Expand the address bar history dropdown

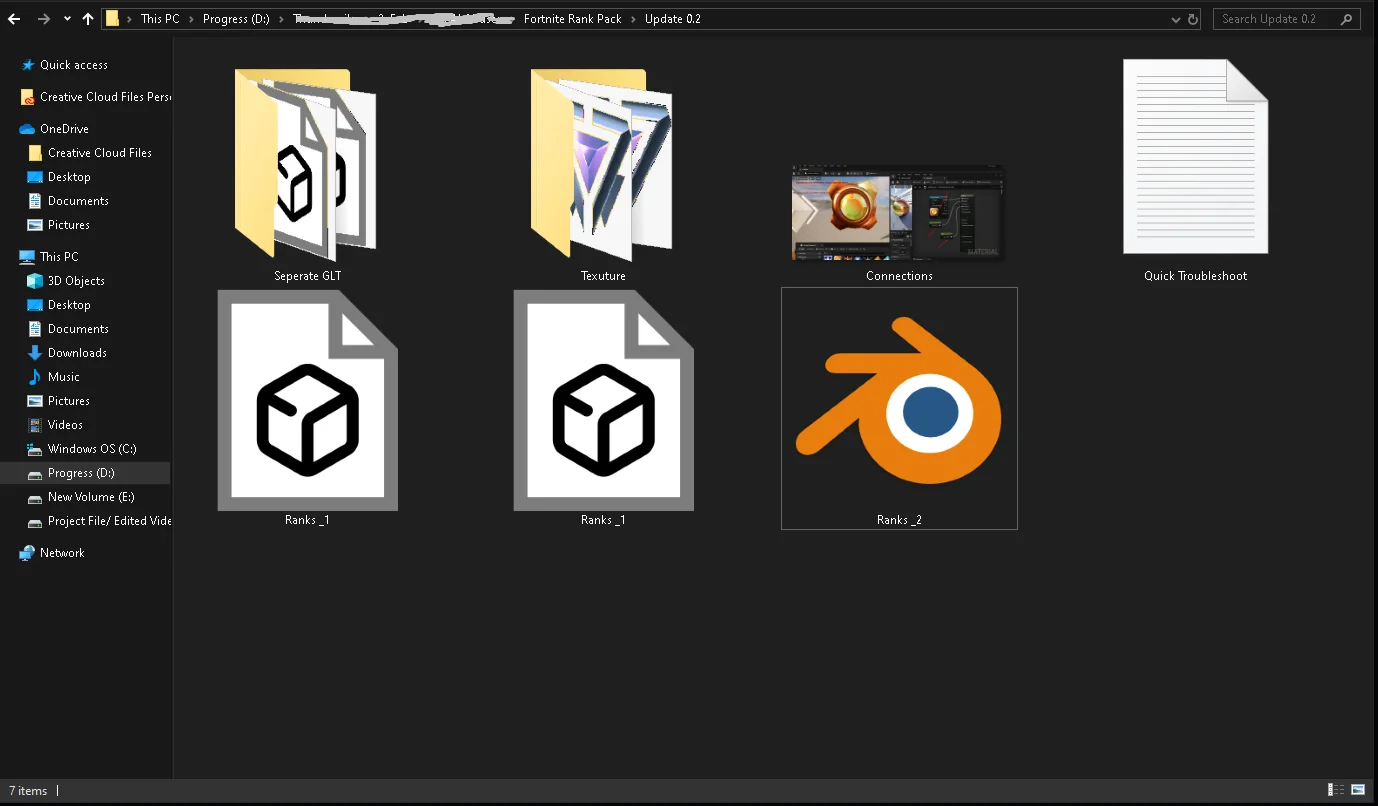tap(1175, 19)
